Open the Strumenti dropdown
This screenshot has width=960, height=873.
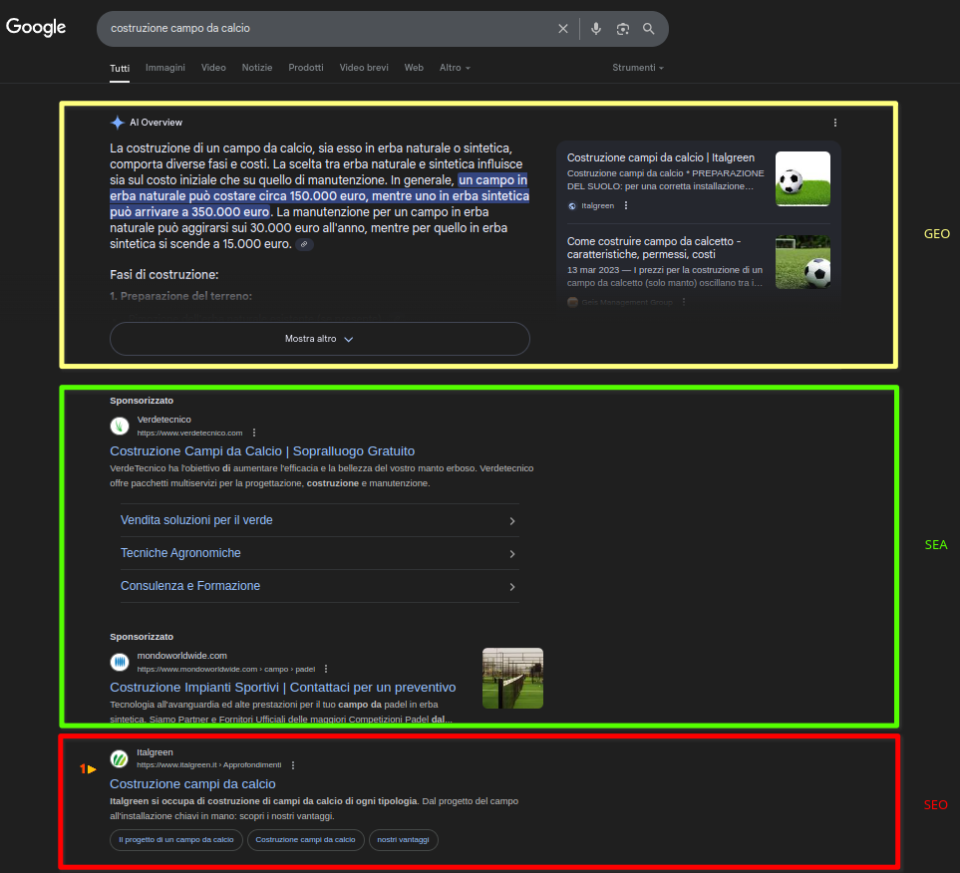pos(638,67)
